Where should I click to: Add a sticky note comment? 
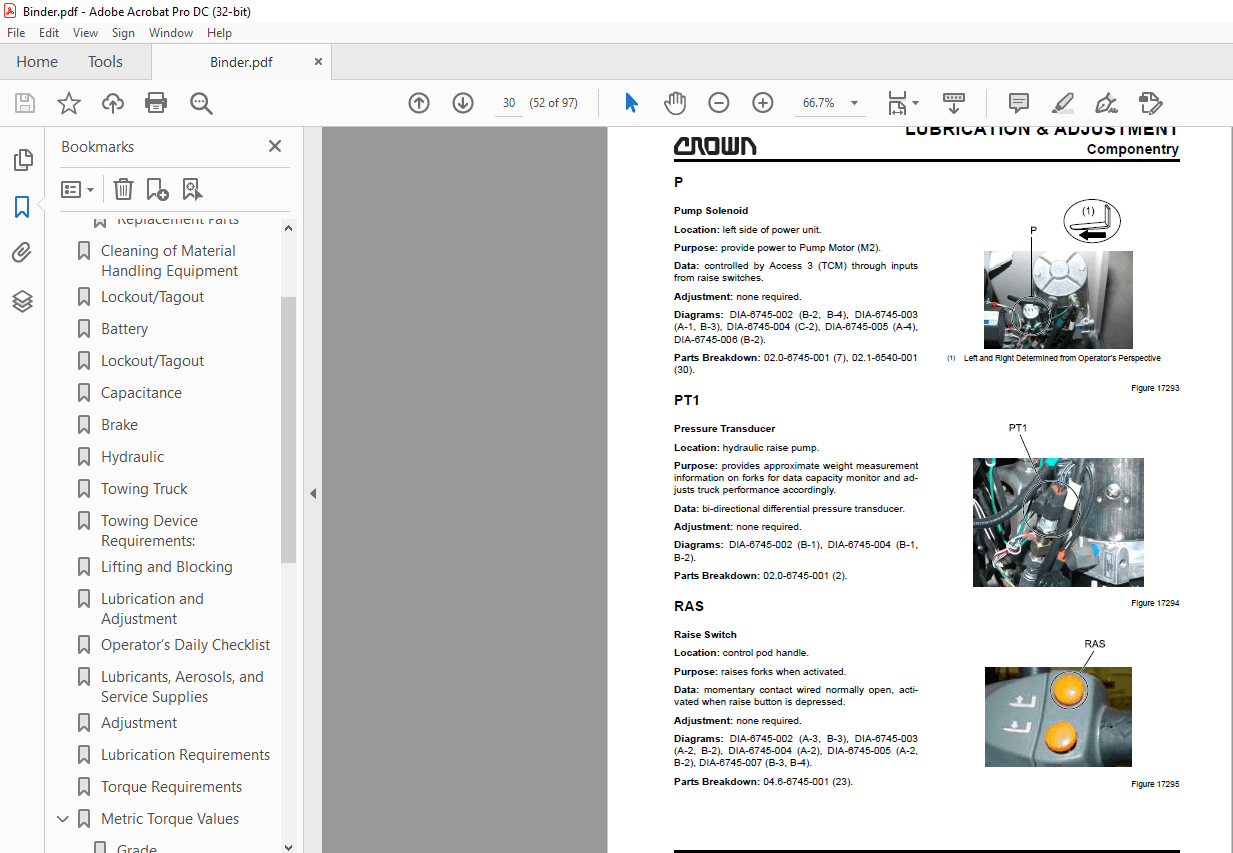pos(1018,103)
